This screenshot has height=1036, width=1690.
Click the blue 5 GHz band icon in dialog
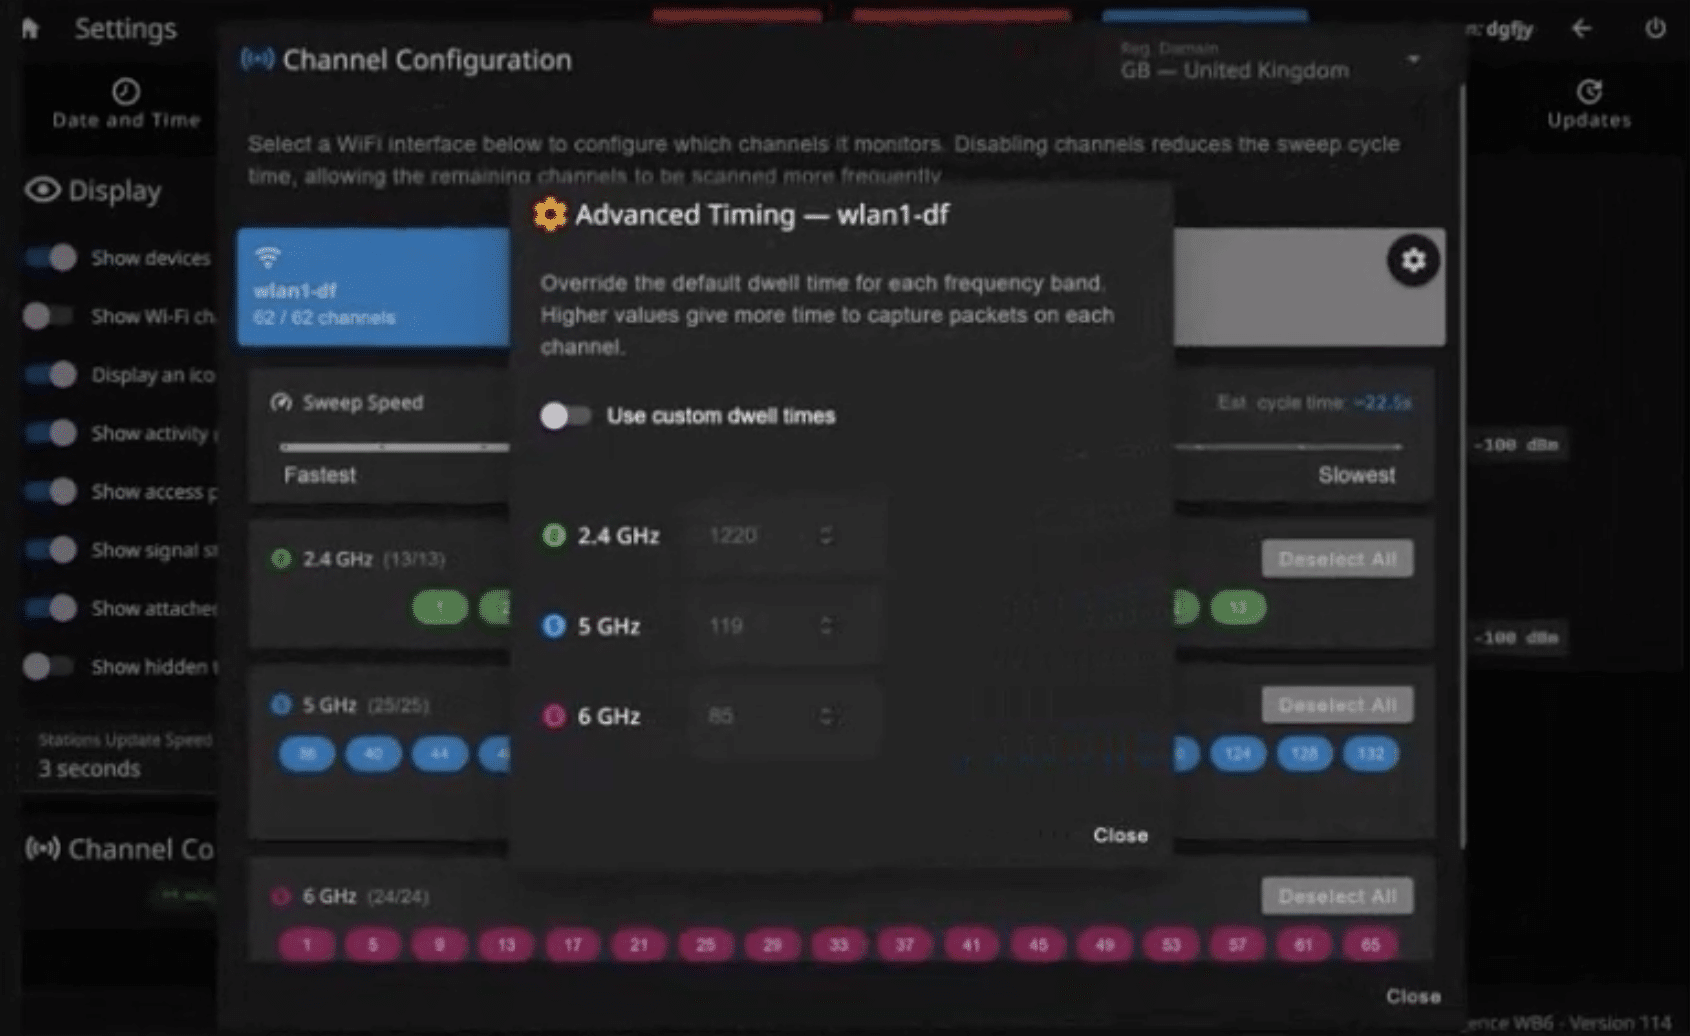(553, 626)
